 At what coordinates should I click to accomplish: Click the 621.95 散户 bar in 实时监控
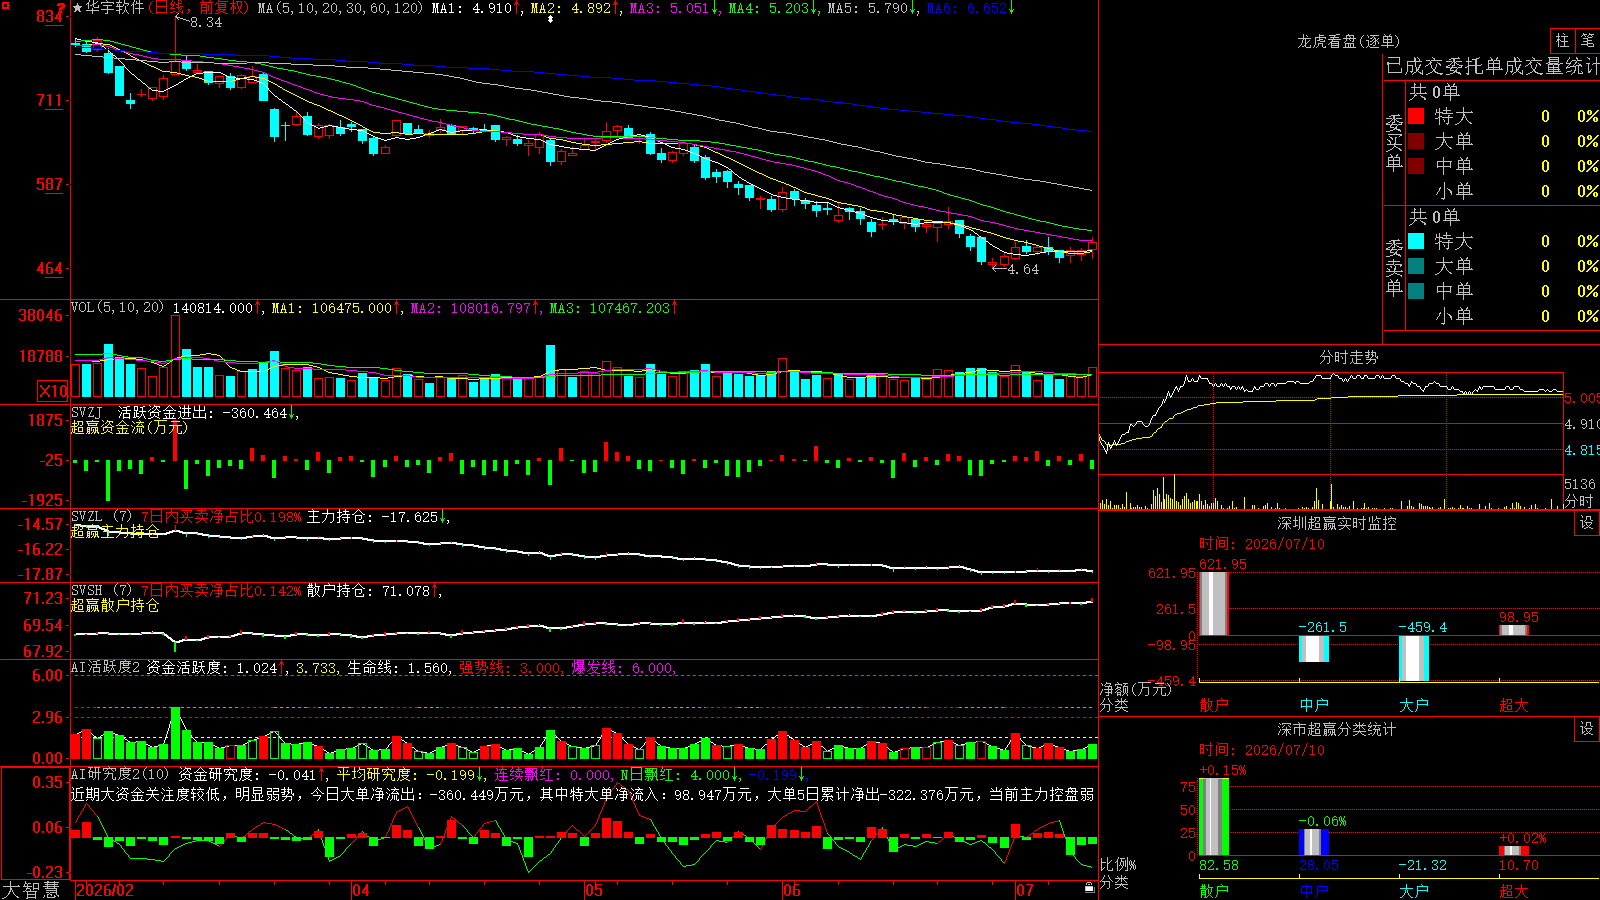tap(1214, 603)
